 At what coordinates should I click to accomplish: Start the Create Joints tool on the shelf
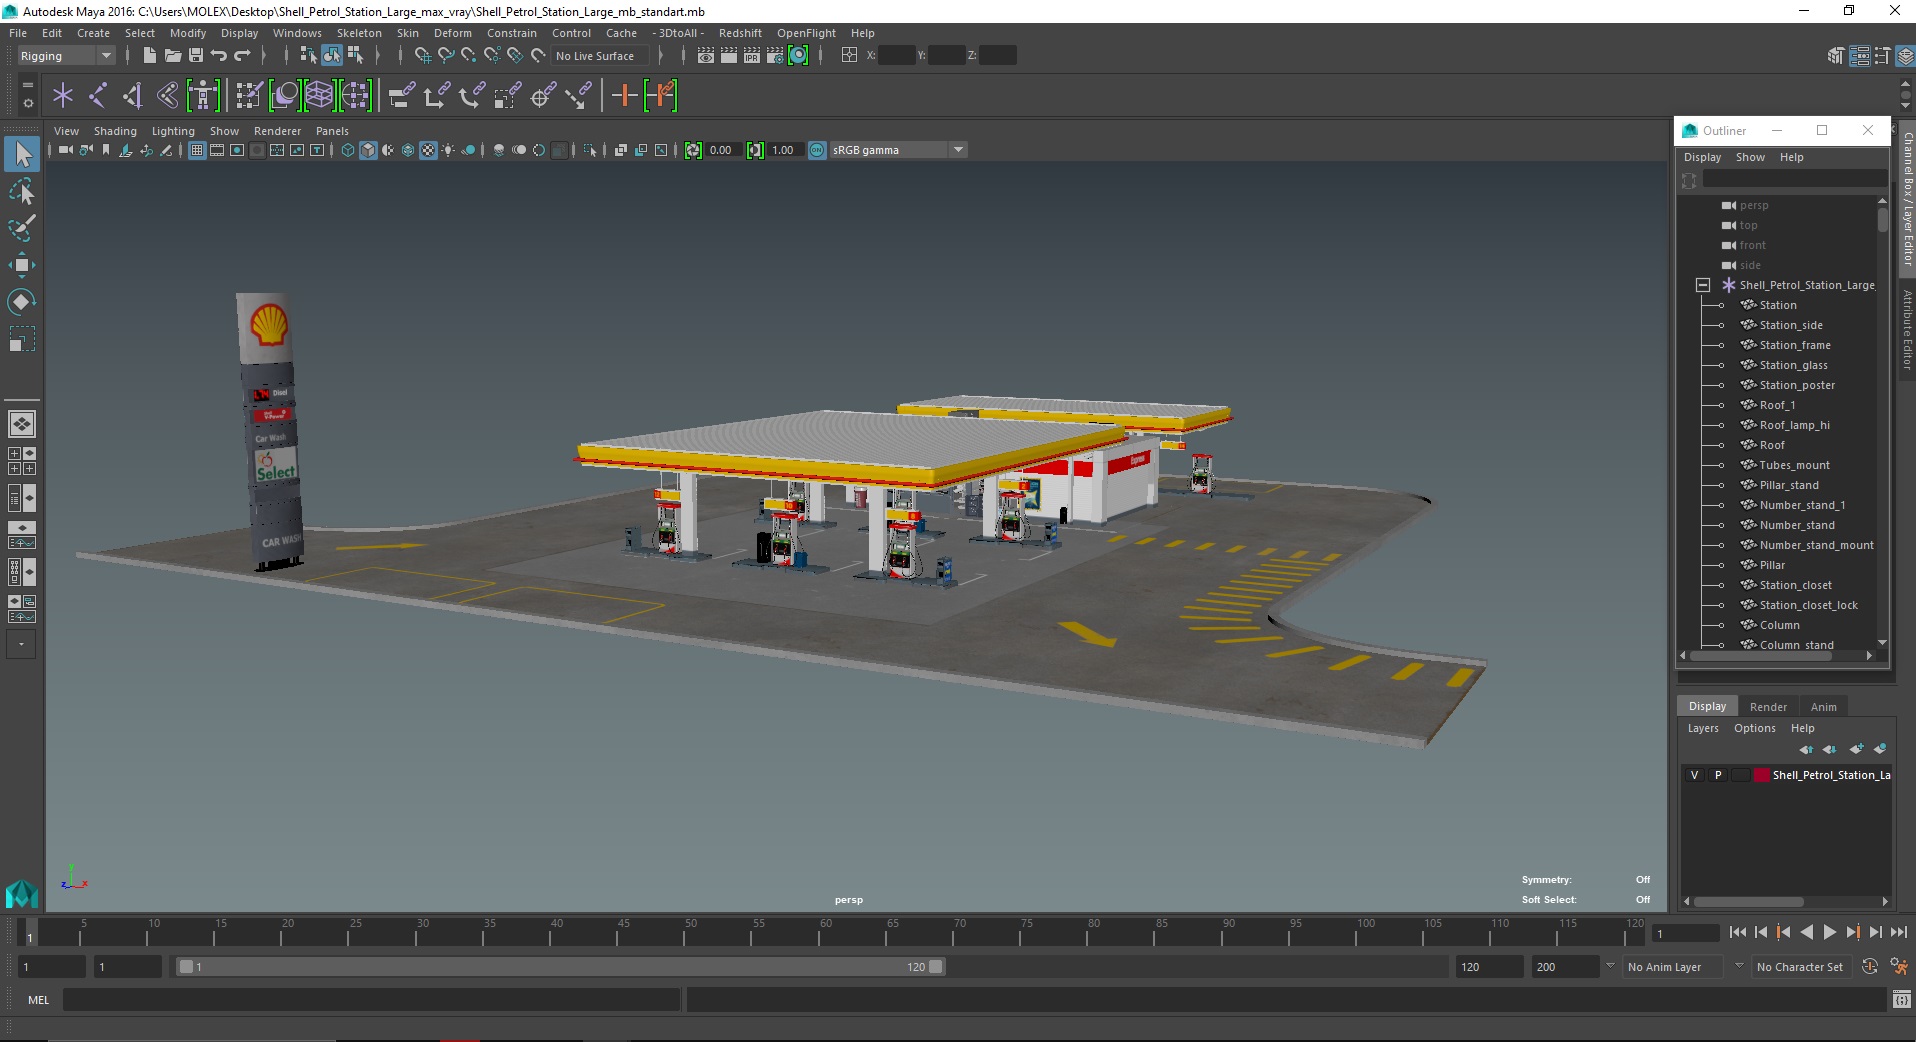point(98,96)
